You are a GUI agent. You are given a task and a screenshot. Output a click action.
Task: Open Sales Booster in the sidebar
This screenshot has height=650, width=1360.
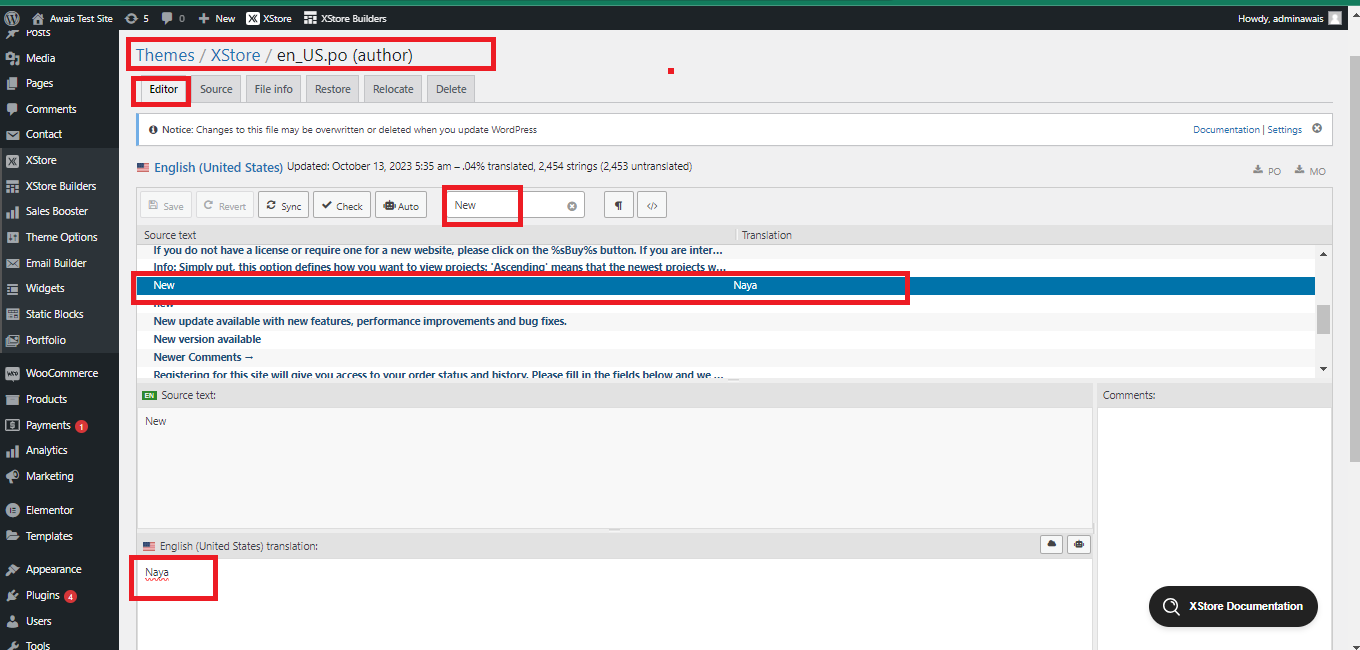[x=59, y=211]
